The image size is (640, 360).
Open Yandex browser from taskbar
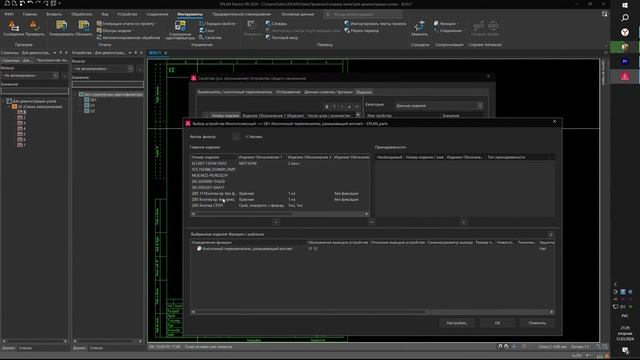pos(625,32)
